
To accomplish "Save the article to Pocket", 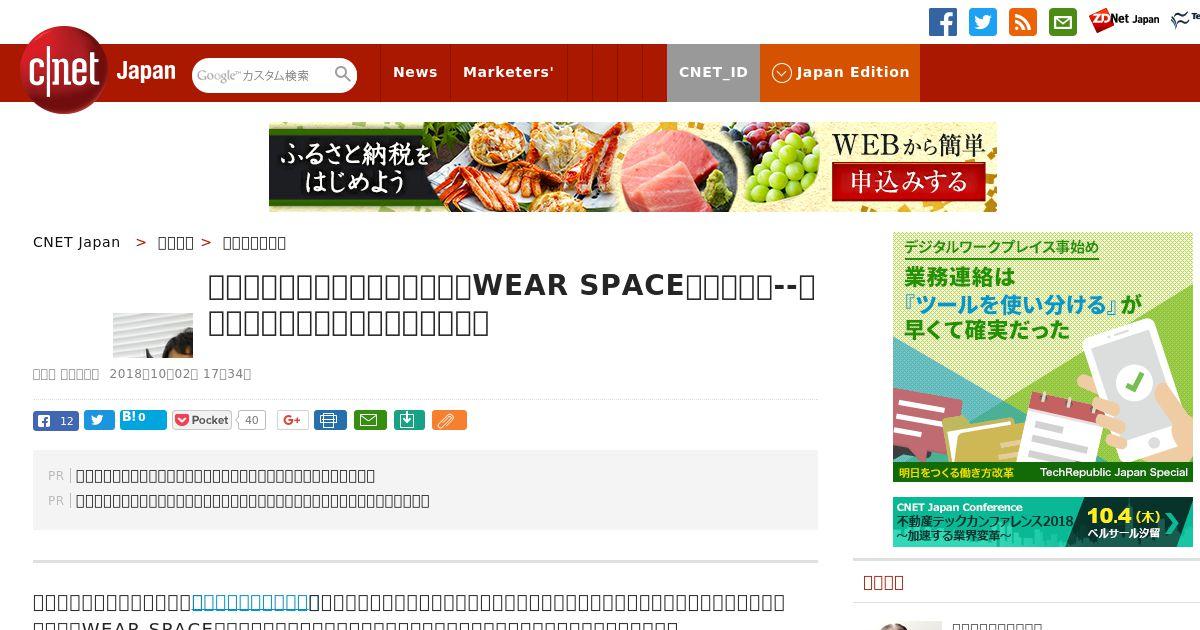I will coord(202,420).
